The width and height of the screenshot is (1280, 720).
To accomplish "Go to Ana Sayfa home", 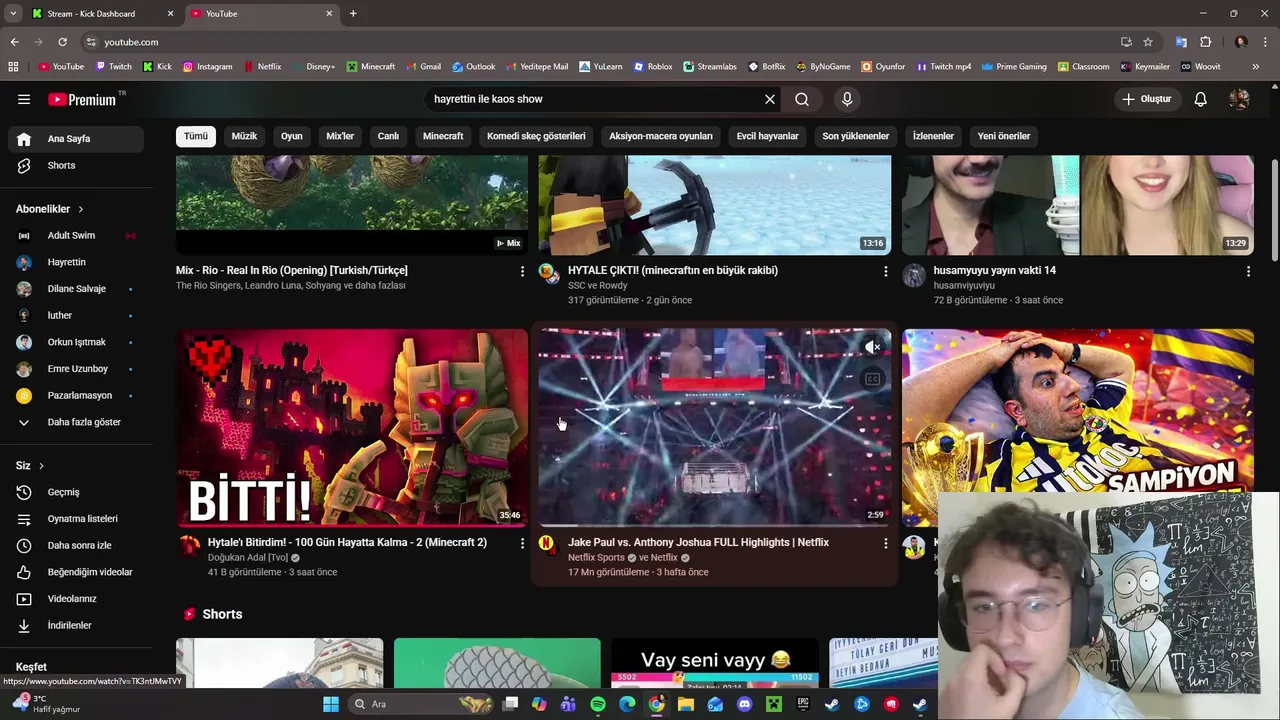I will coord(75,139).
